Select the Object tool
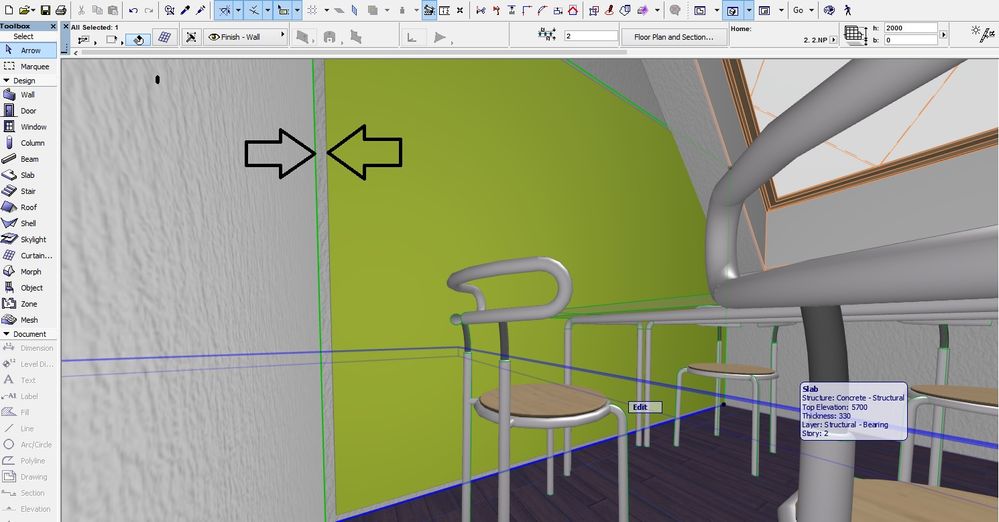 pyautogui.click(x=28, y=287)
